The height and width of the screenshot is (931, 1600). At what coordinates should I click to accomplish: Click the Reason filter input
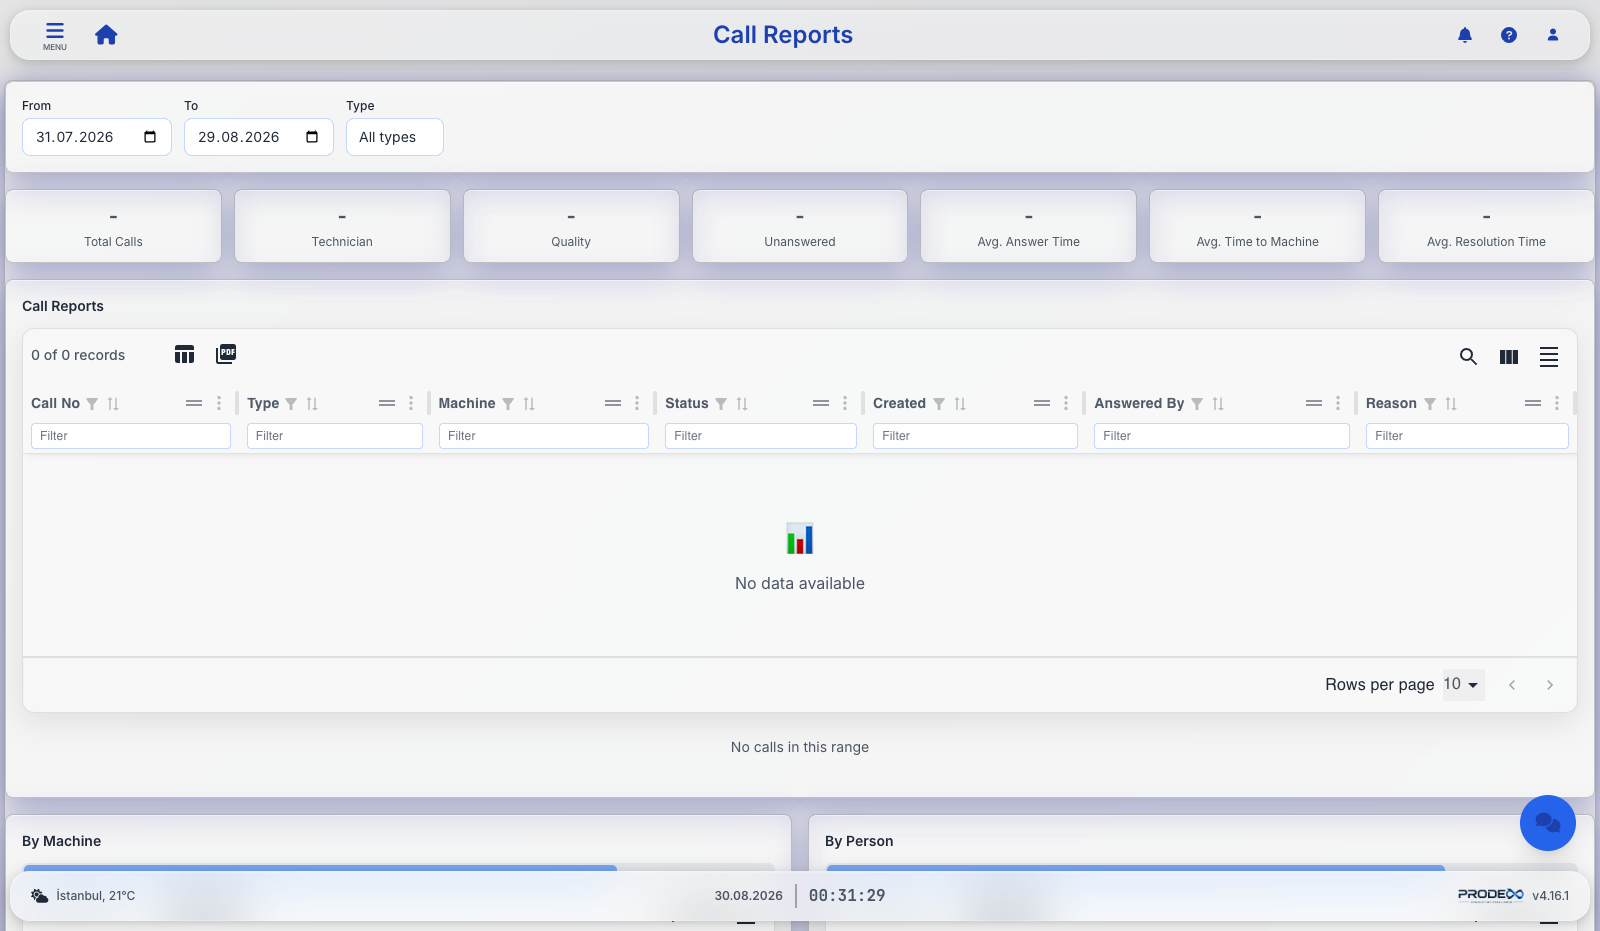coord(1467,436)
